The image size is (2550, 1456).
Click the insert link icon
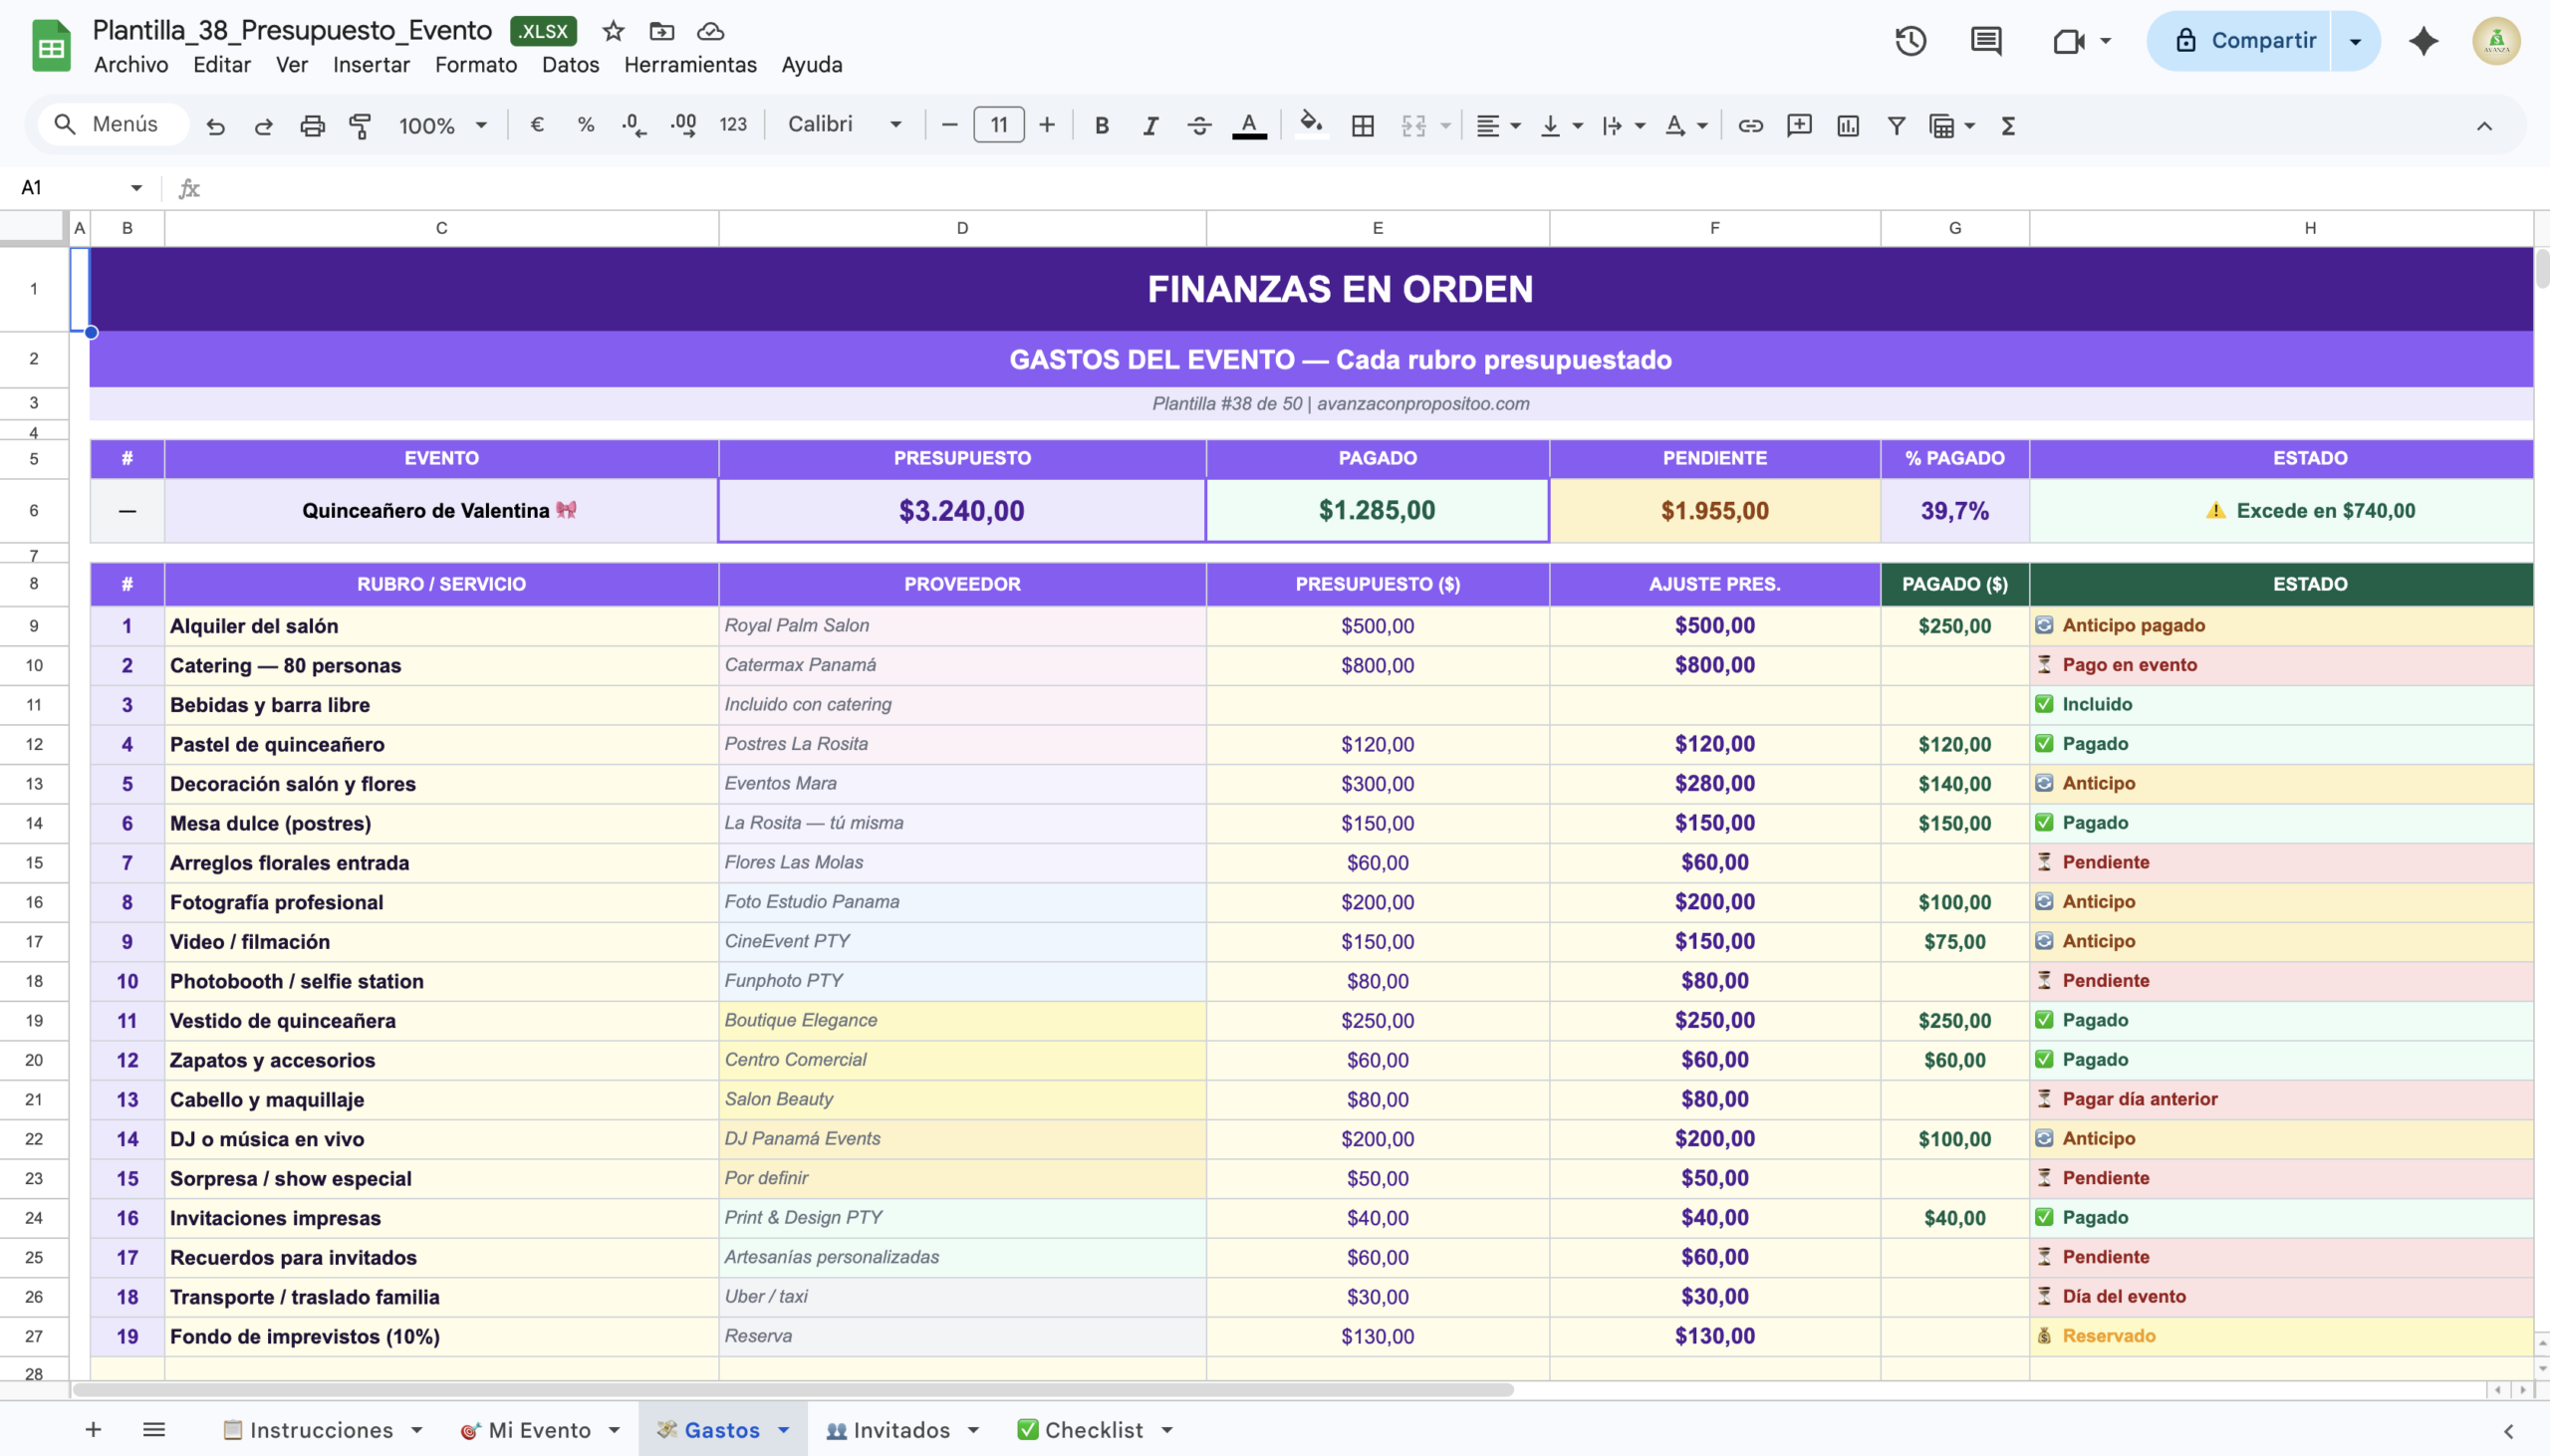(x=1750, y=125)
